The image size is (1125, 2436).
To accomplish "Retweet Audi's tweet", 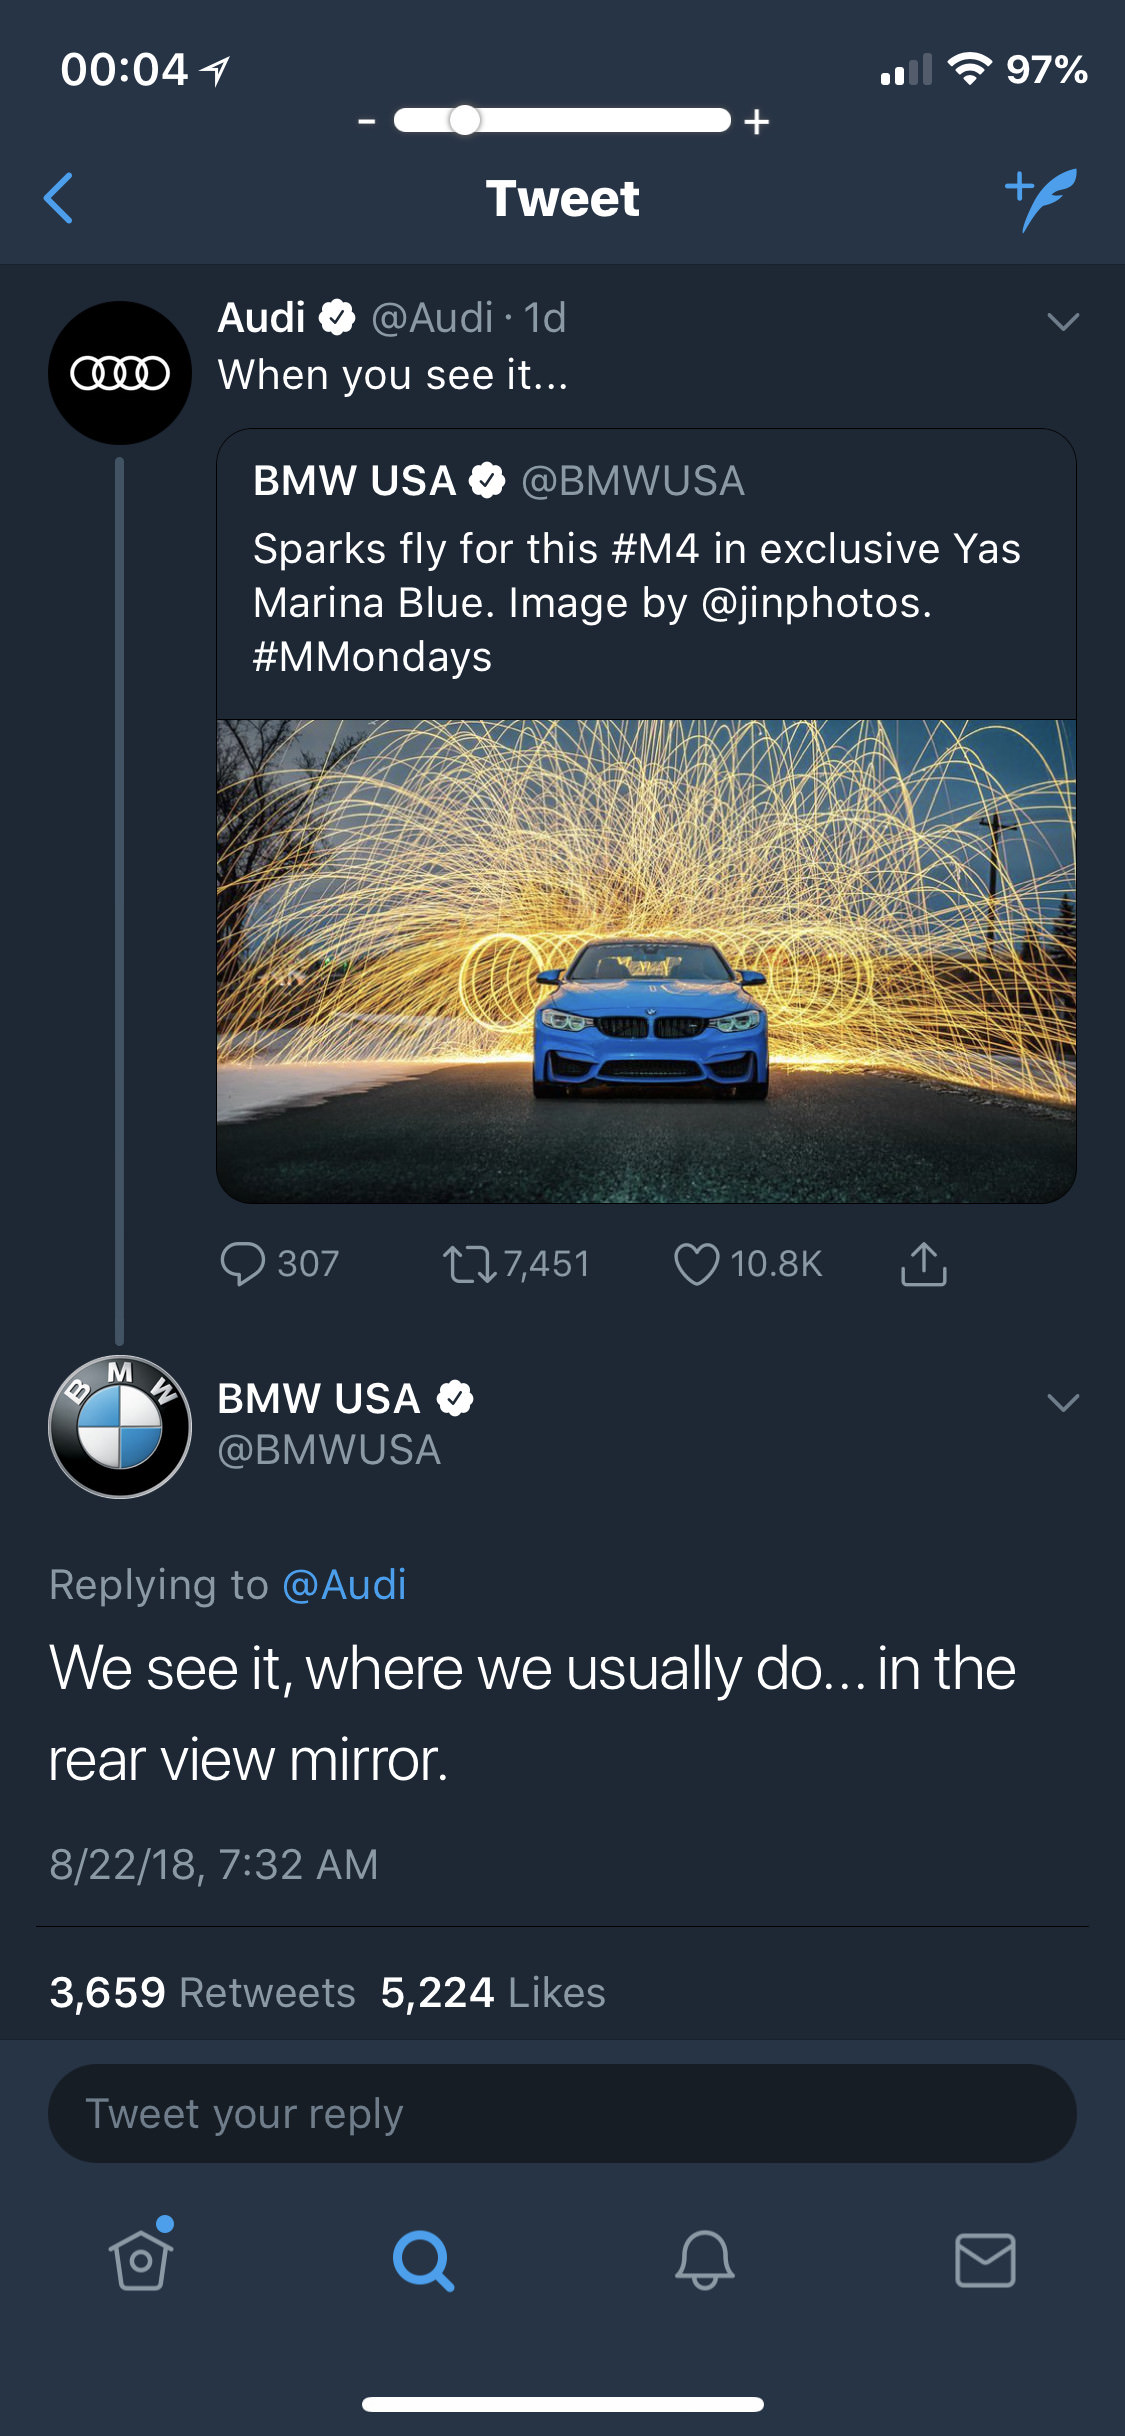I will point(469,1263).
